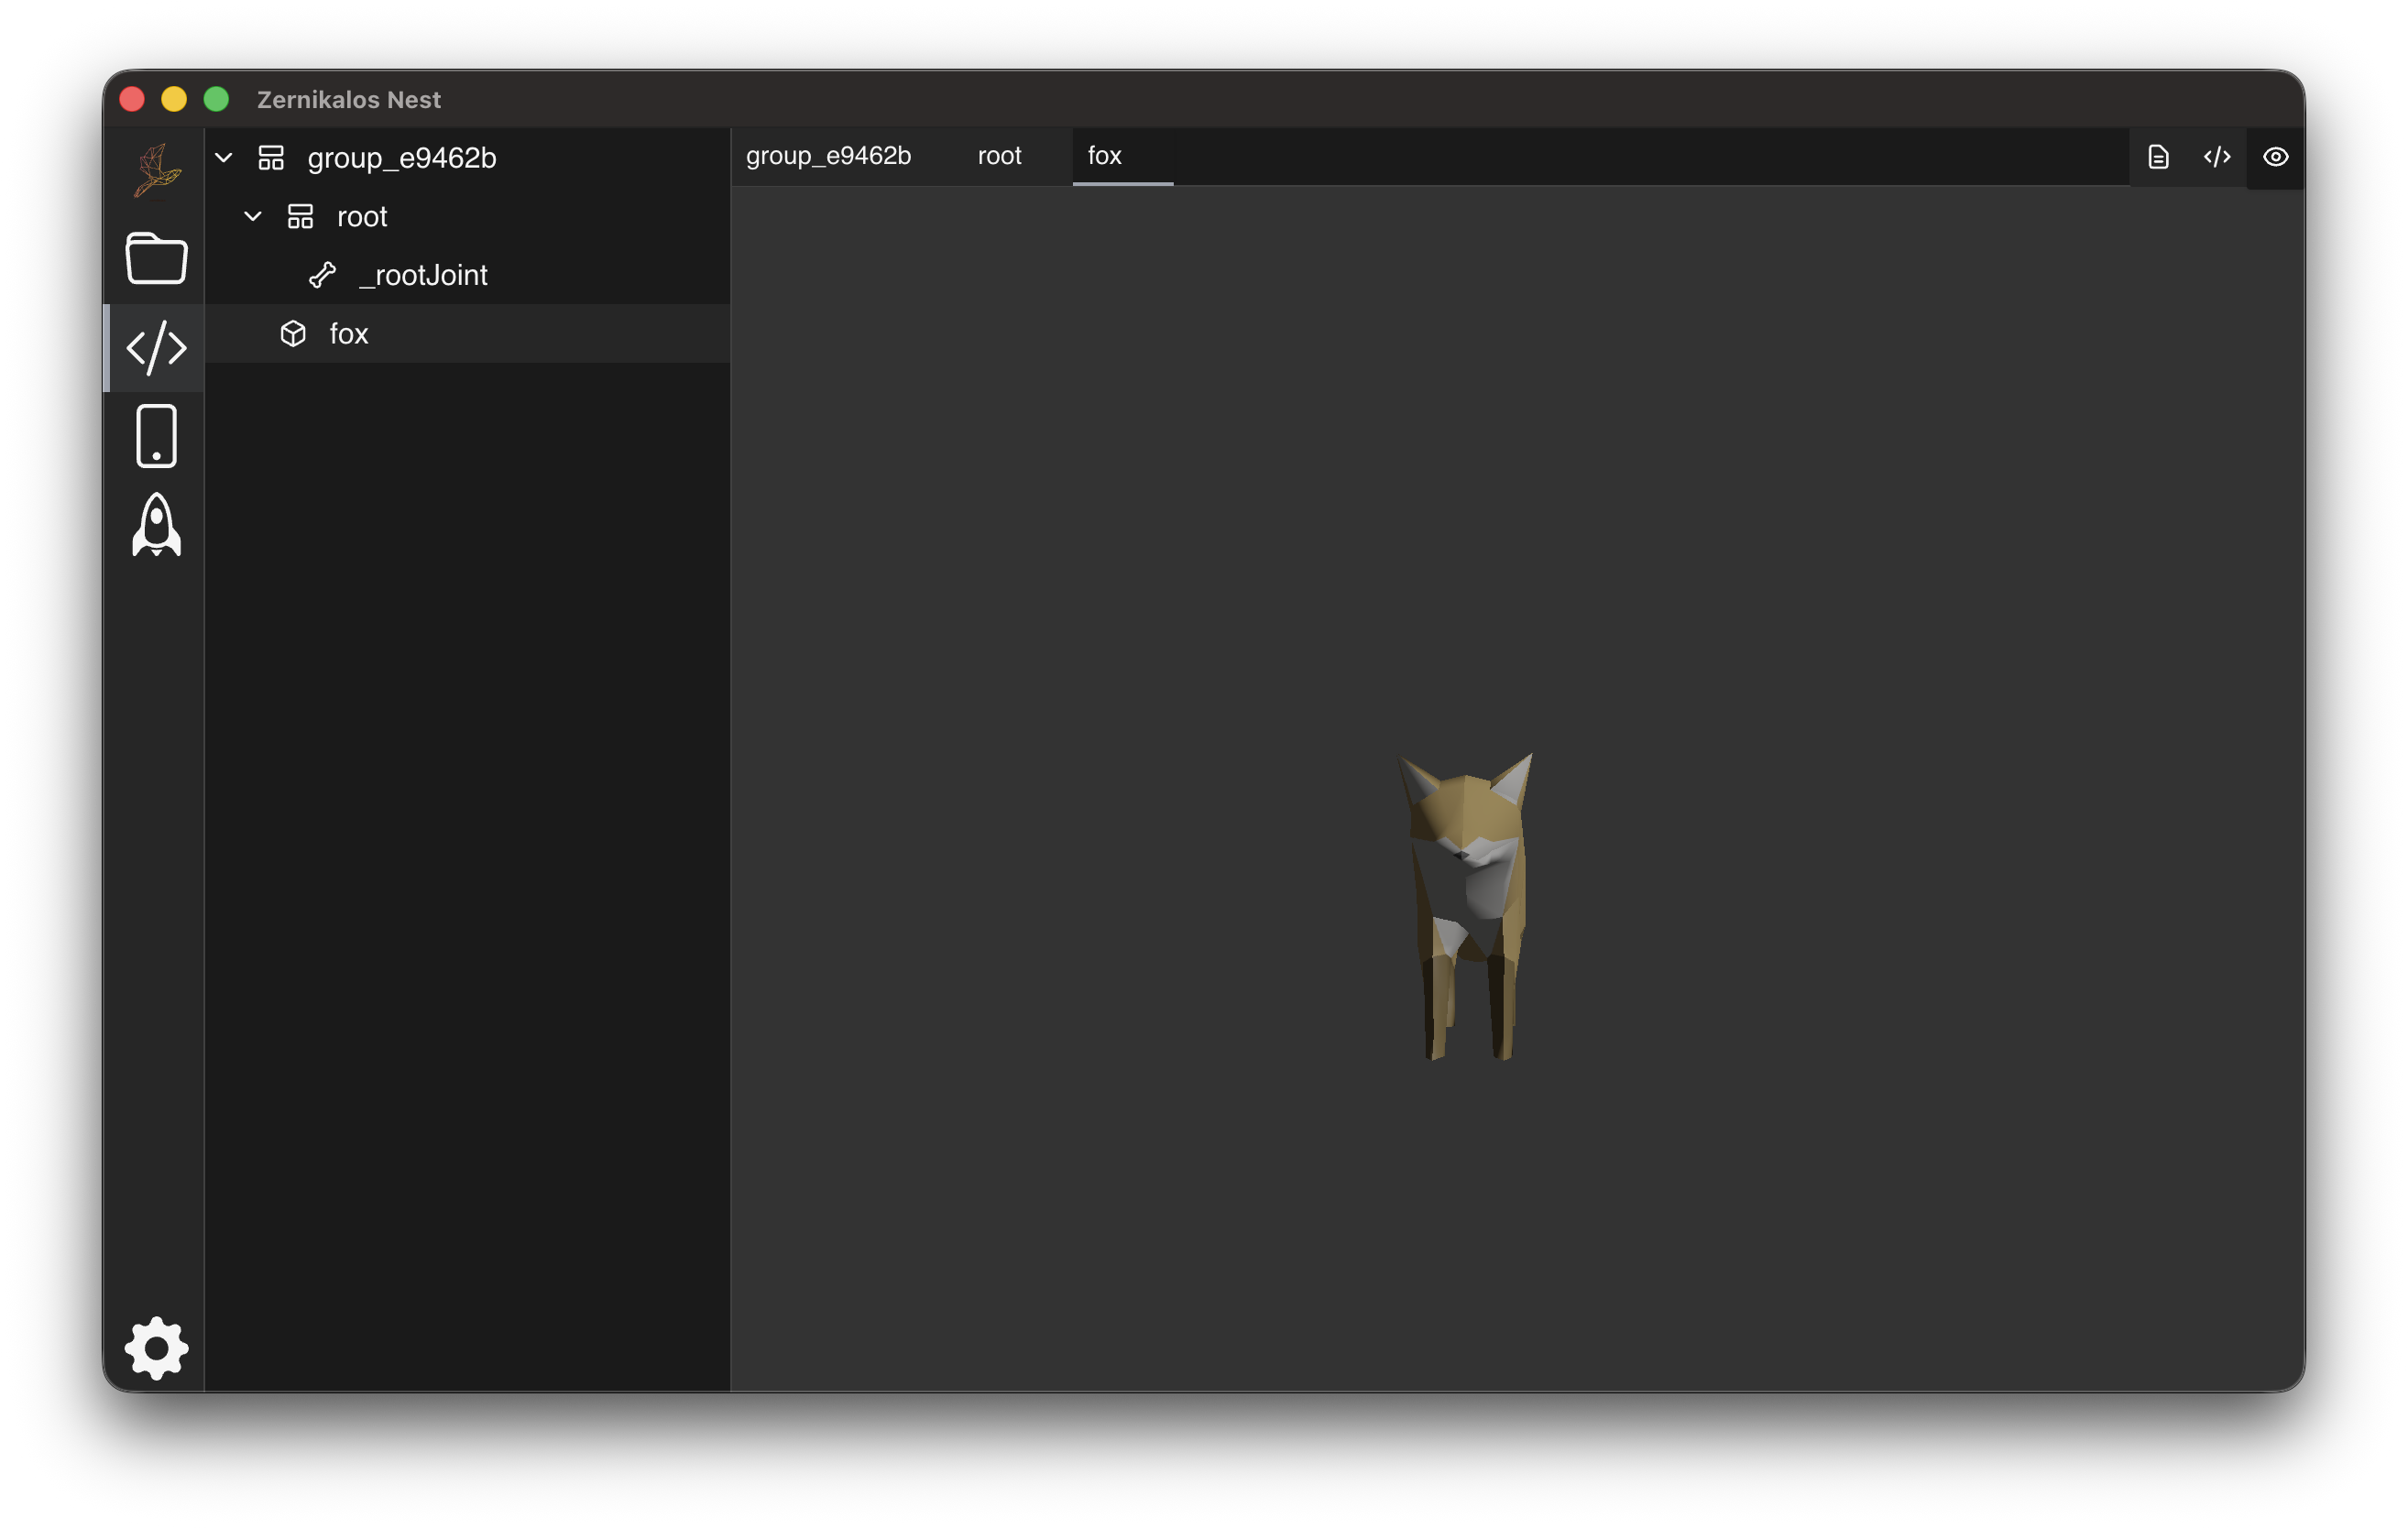Open settings with the gear icon
The height and width of the screenshot is (1528, 2408).
(x=156, y=1348)
